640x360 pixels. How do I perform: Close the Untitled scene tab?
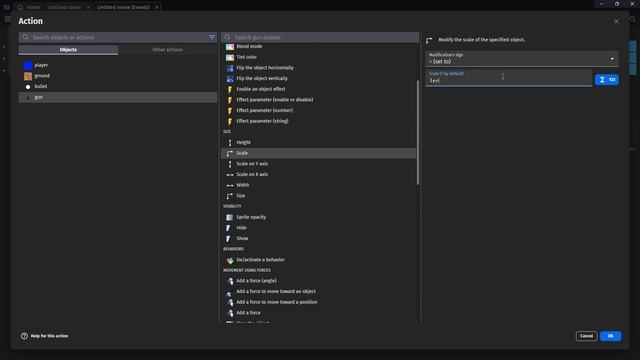pos(88,7)
